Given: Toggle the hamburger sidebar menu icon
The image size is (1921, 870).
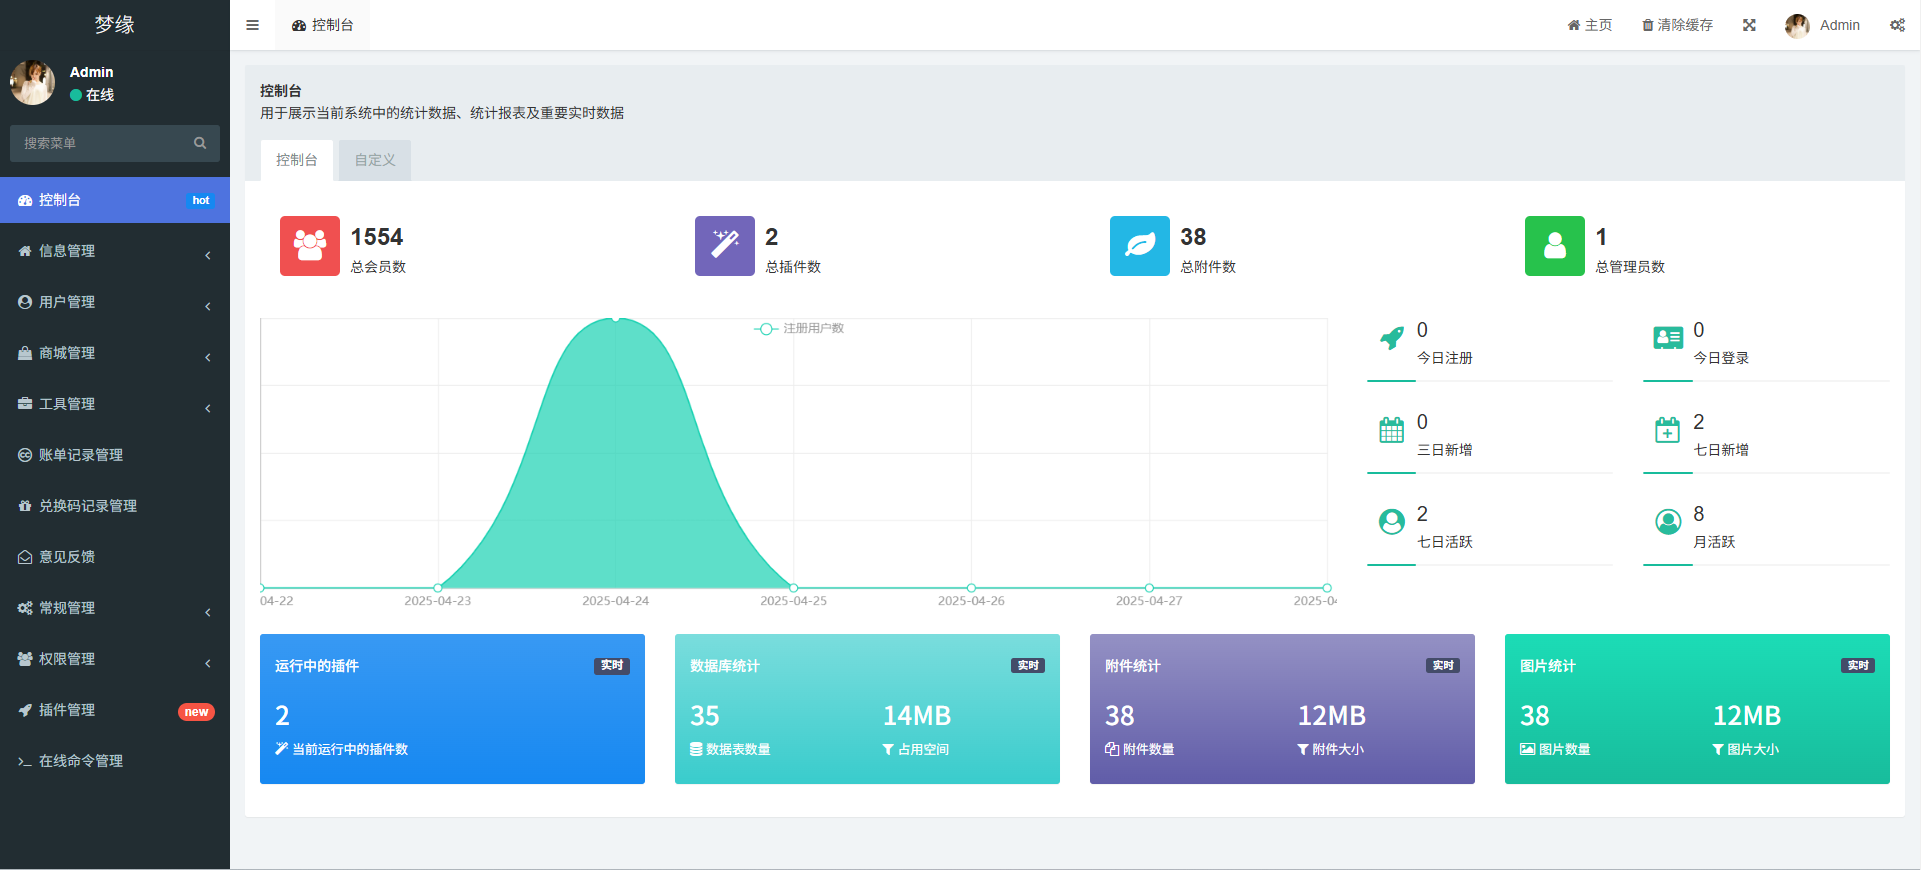Looking at the screenshot, I should tap(252, 25).
